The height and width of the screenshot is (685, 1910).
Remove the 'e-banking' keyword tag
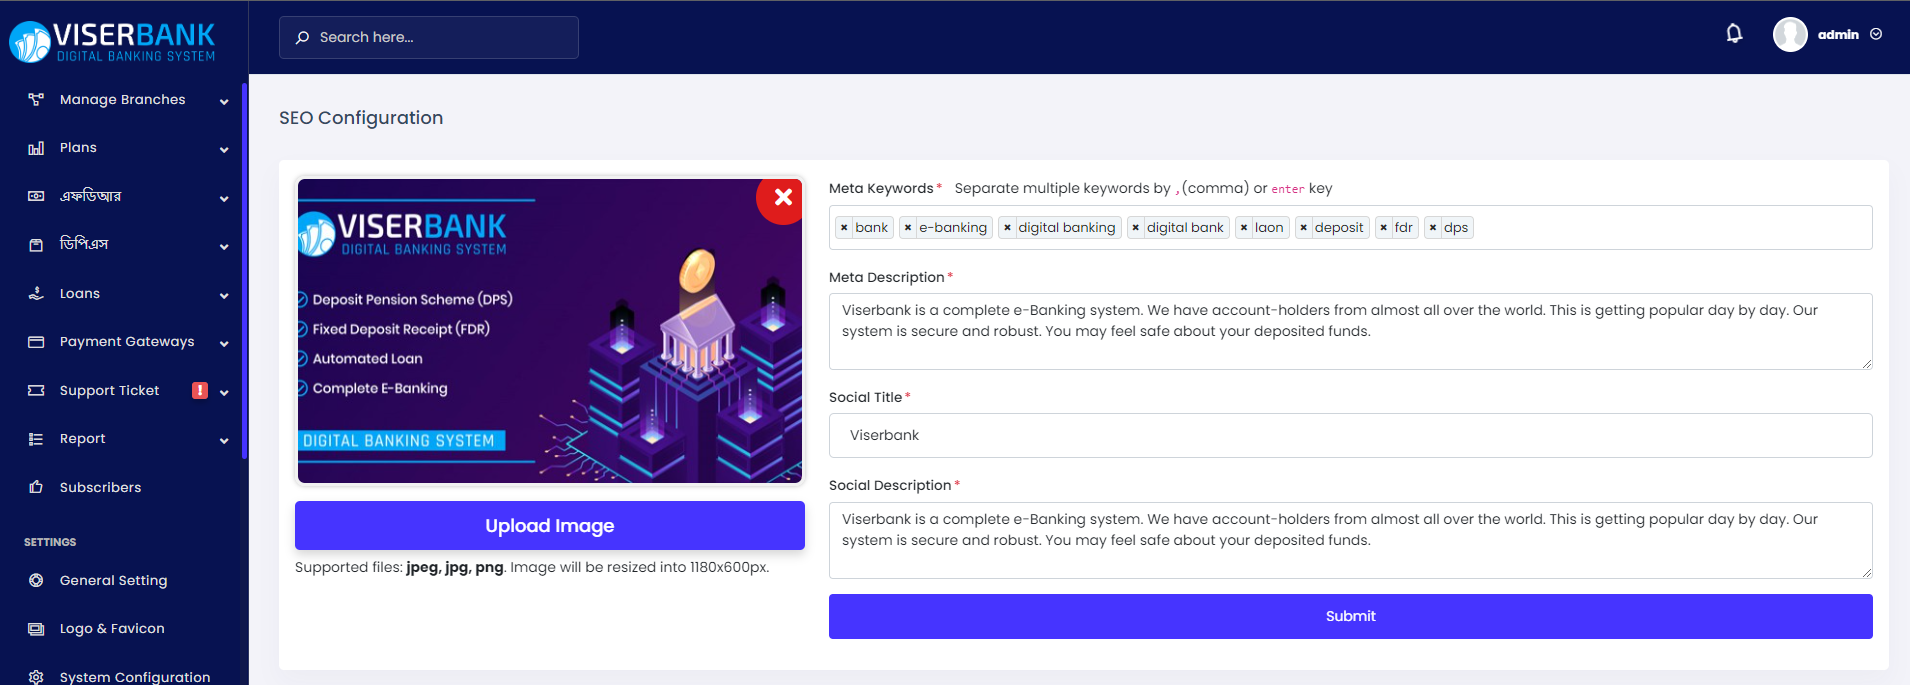coord(908,228)
